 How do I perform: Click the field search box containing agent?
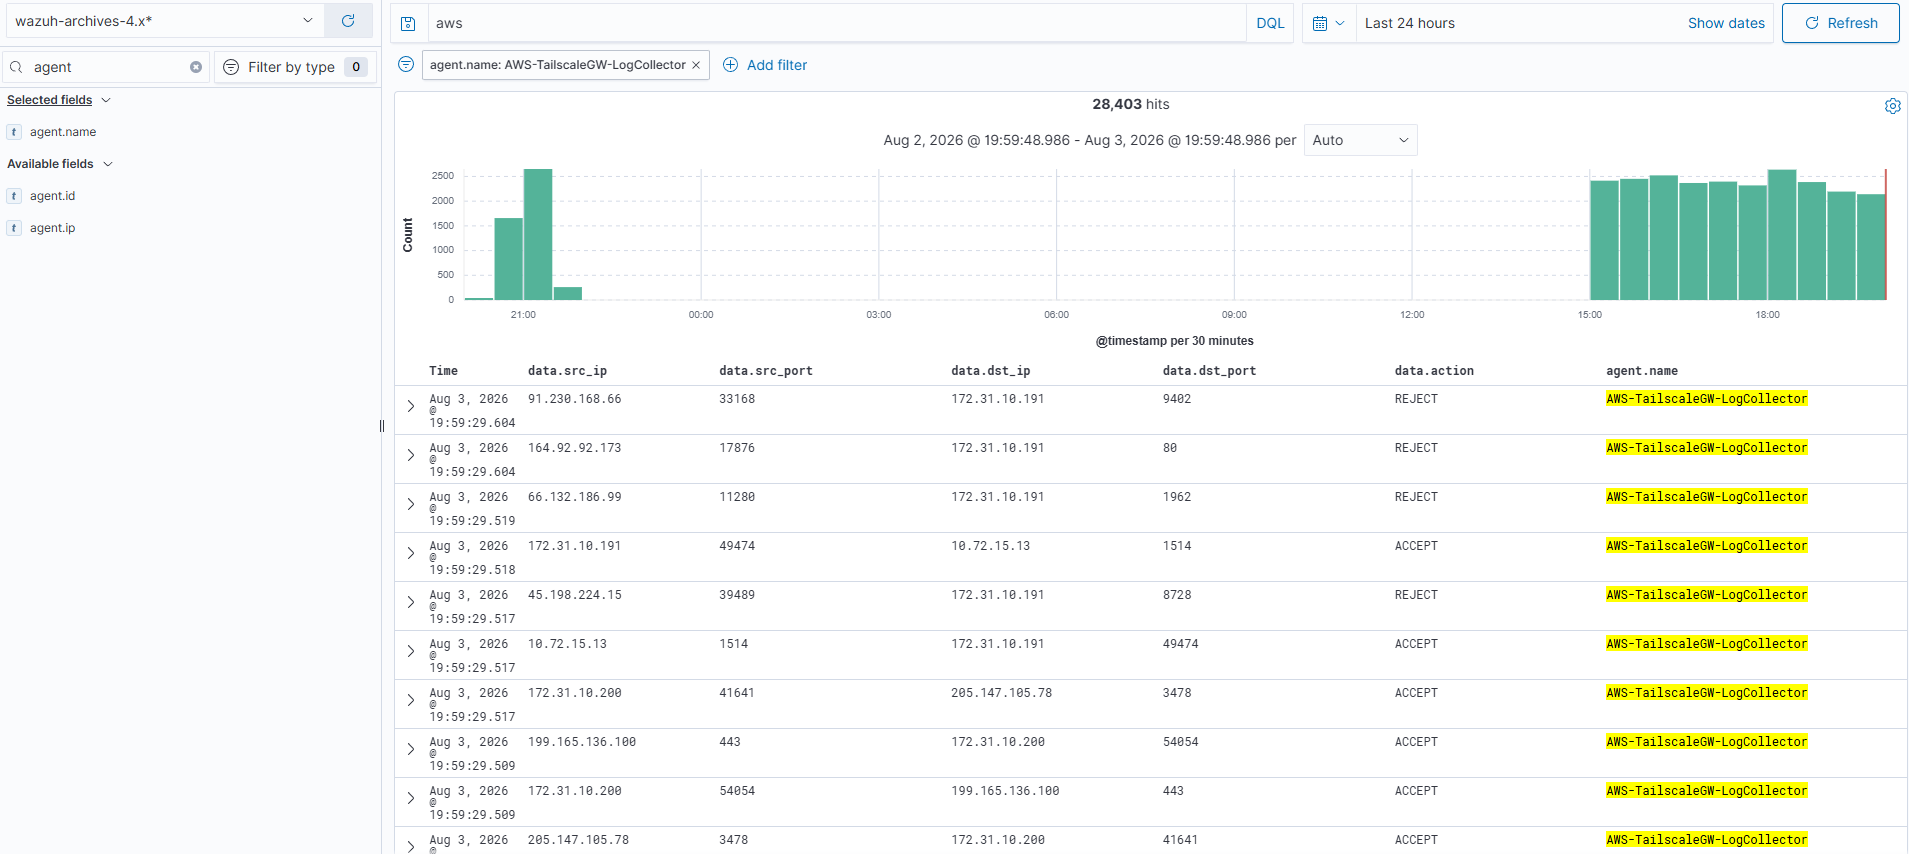click(x=106, y=67)
